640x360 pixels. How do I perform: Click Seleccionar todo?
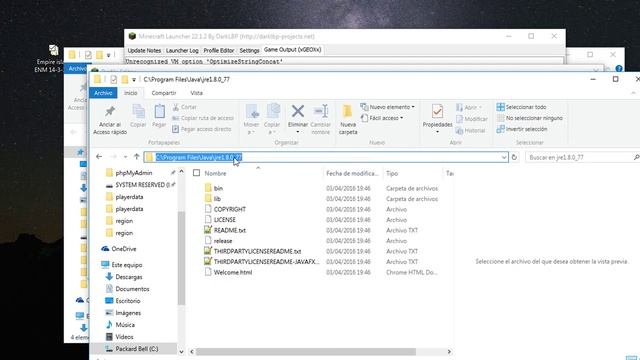[521, 107]
